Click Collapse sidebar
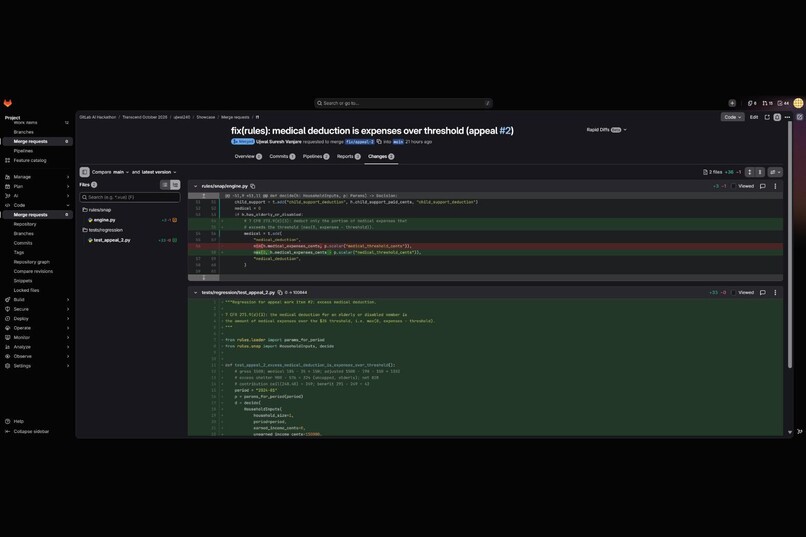The height and width of the screenshot is (537, 806). pyautogui.click(x=27, y=432)
